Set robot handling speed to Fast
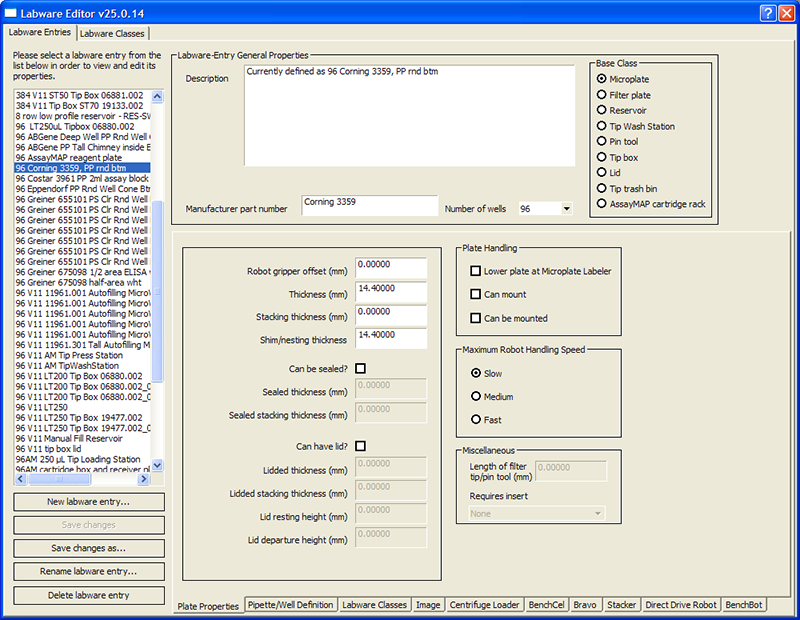Viewport: 800px width, 620px height. [x=476, y=420]
